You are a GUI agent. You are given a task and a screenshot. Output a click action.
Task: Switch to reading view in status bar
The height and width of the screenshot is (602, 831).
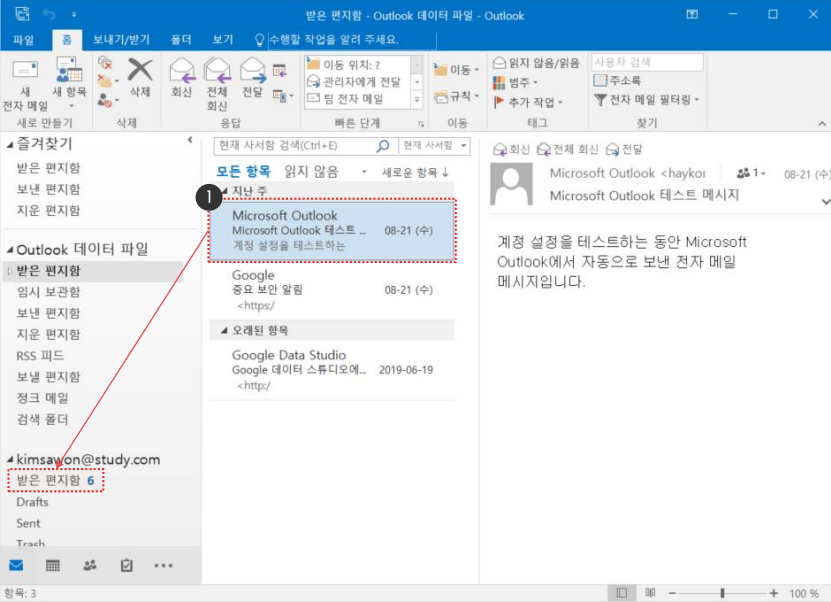650,592
